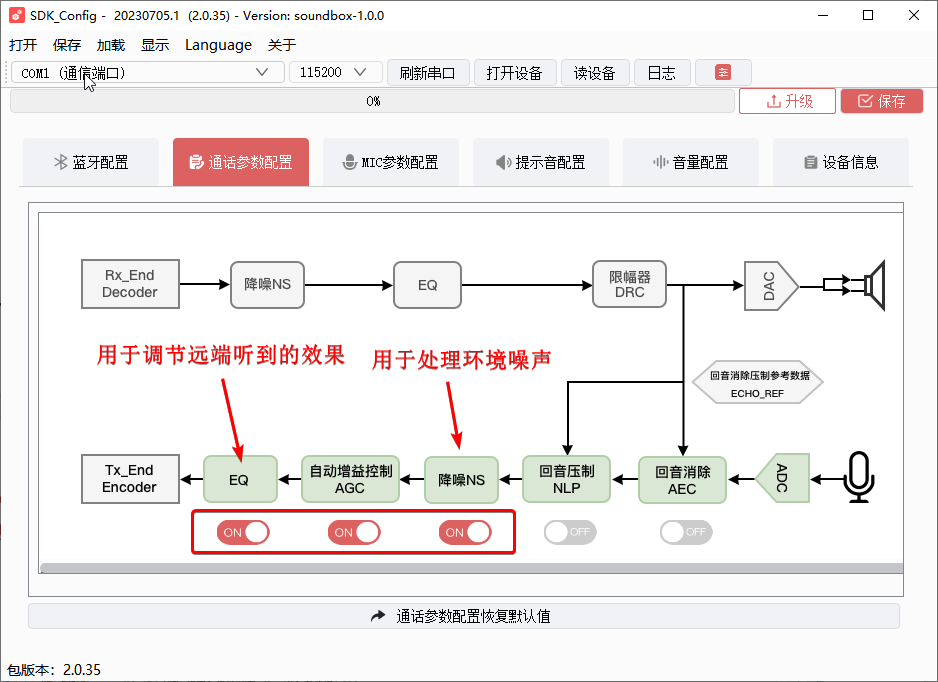Go to the 音量配置 tab
The height and width of the screenshot is (682, 938).
[x=691, y=162]
